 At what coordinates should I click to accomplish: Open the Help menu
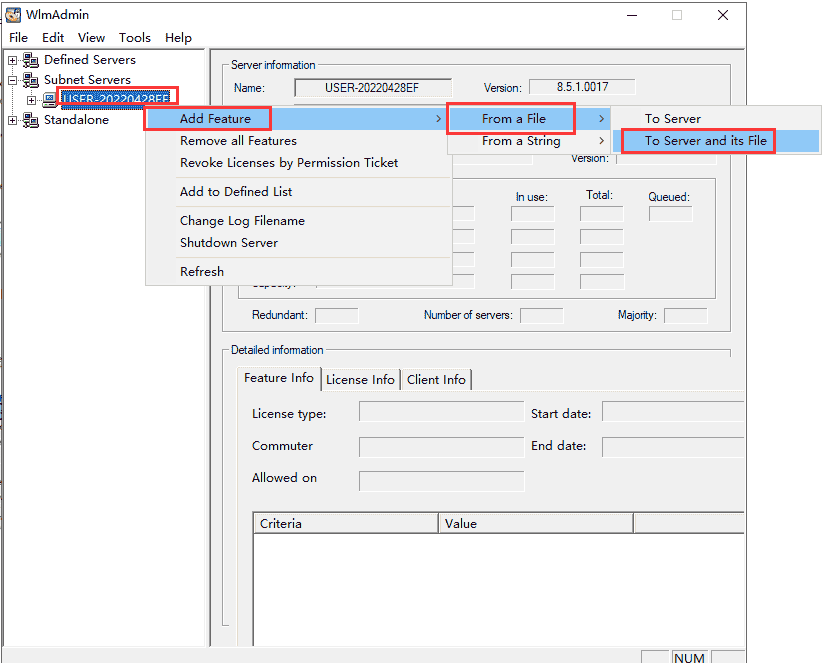coord(178,38)
